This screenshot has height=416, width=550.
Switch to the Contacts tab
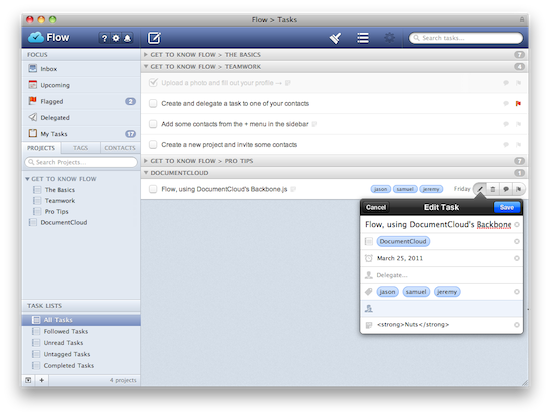[120, 148]
